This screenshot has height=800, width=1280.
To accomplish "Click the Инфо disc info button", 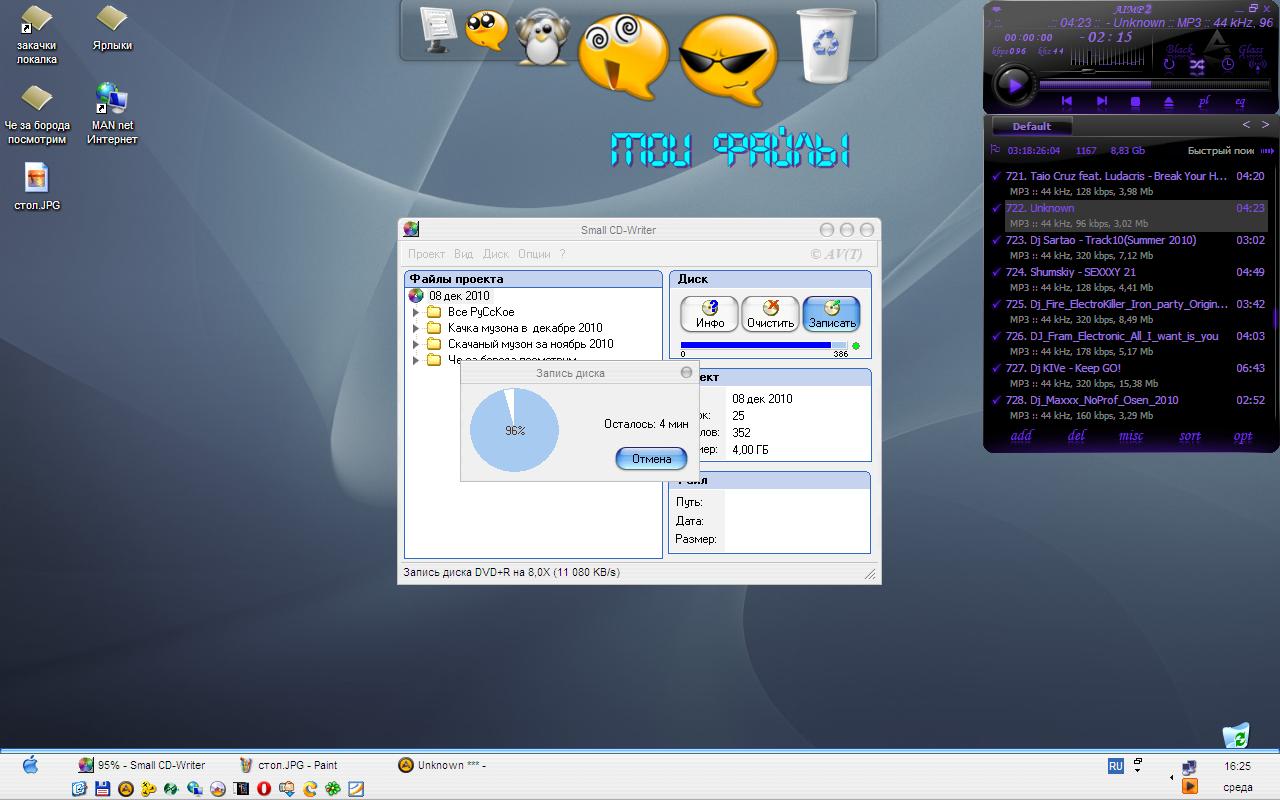I will pos(709,314).
